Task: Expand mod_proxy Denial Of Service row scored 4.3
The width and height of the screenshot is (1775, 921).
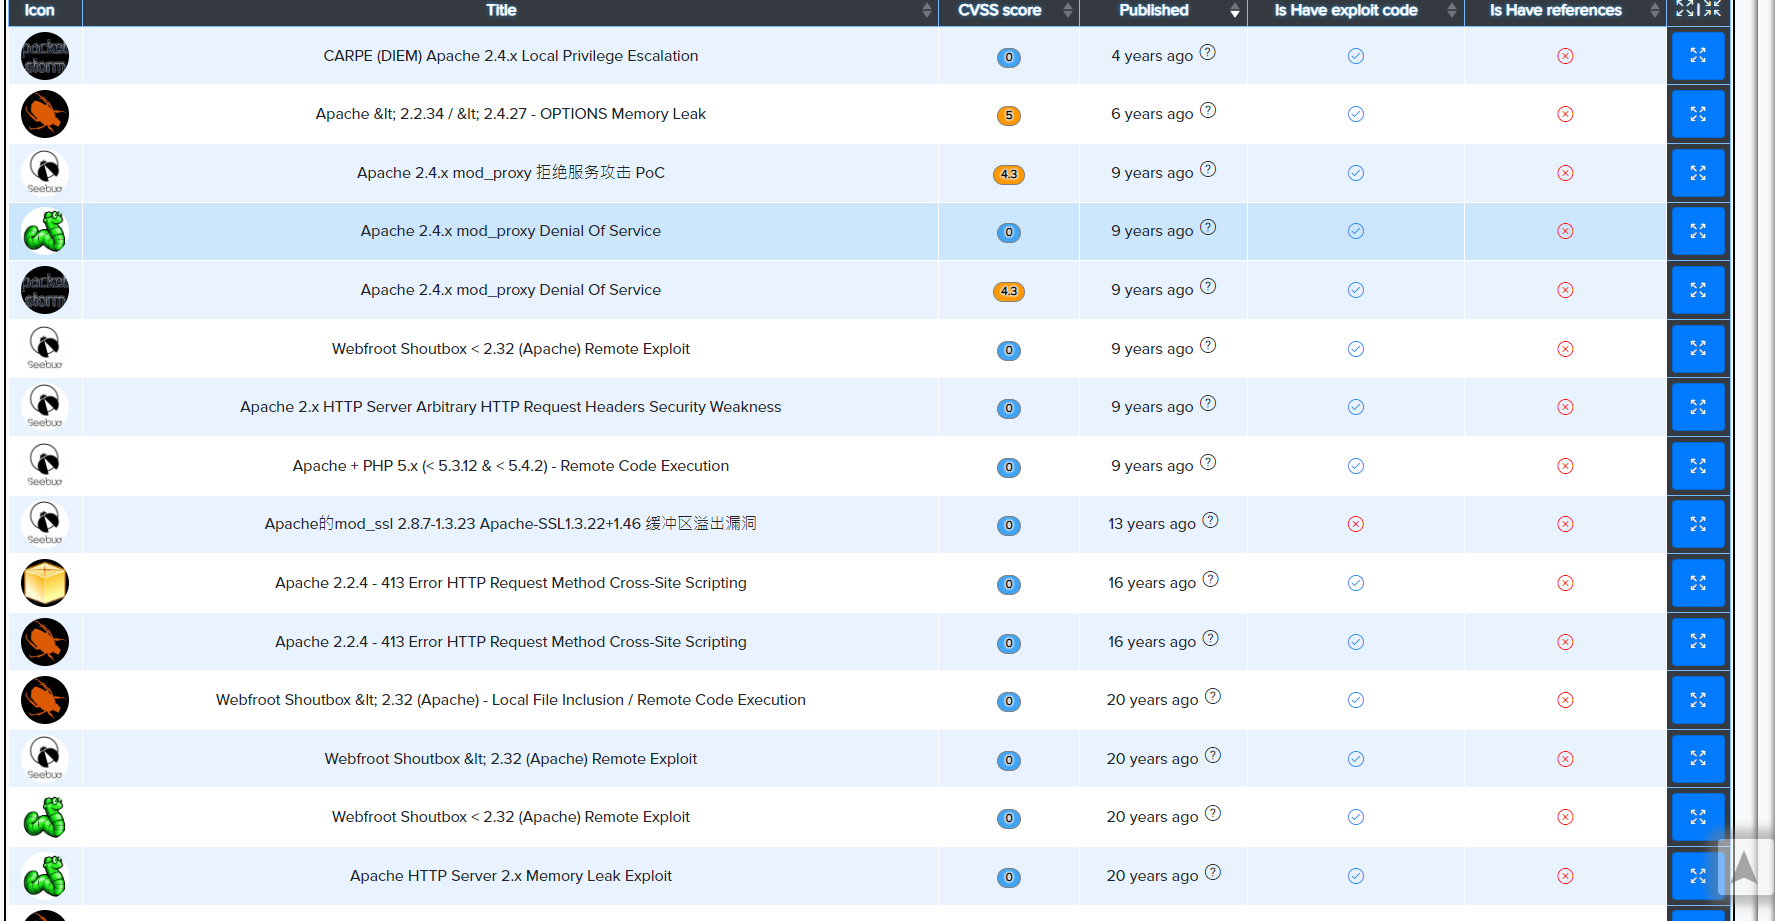Action: pos(1698,290)
